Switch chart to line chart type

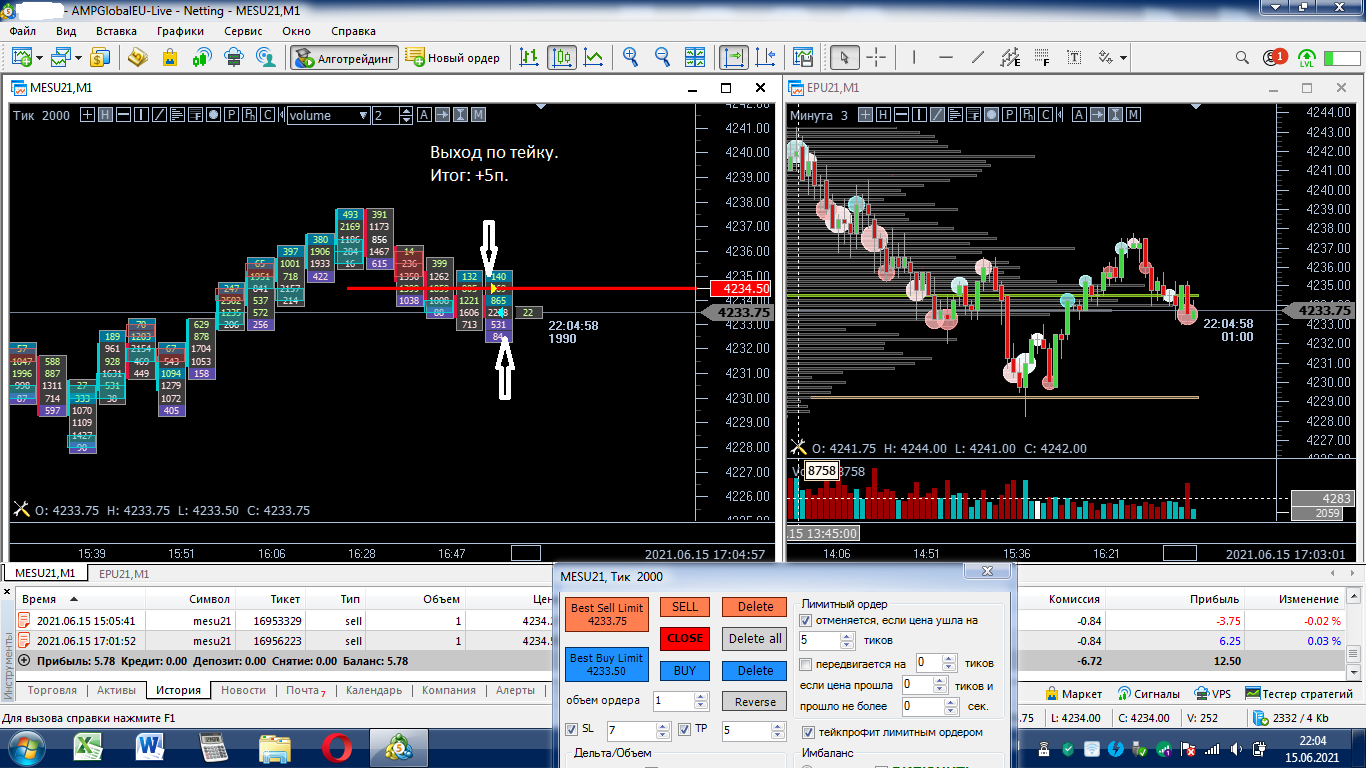click(x=594, y=57)
